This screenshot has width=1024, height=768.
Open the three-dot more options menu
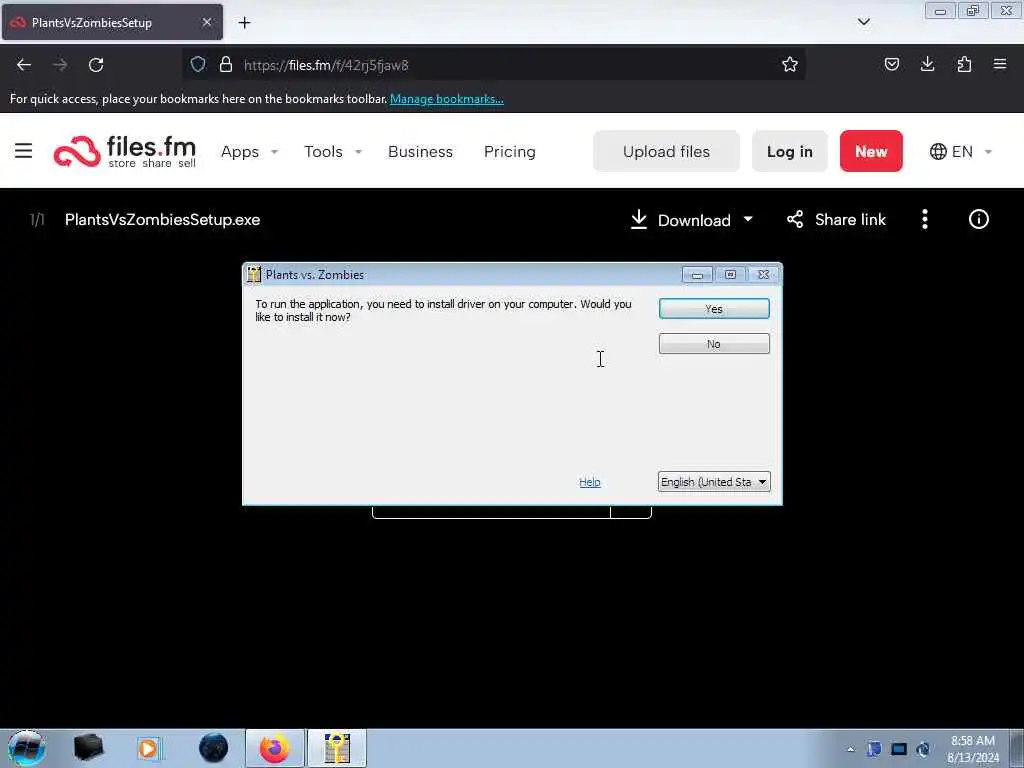tap(925, 219)
